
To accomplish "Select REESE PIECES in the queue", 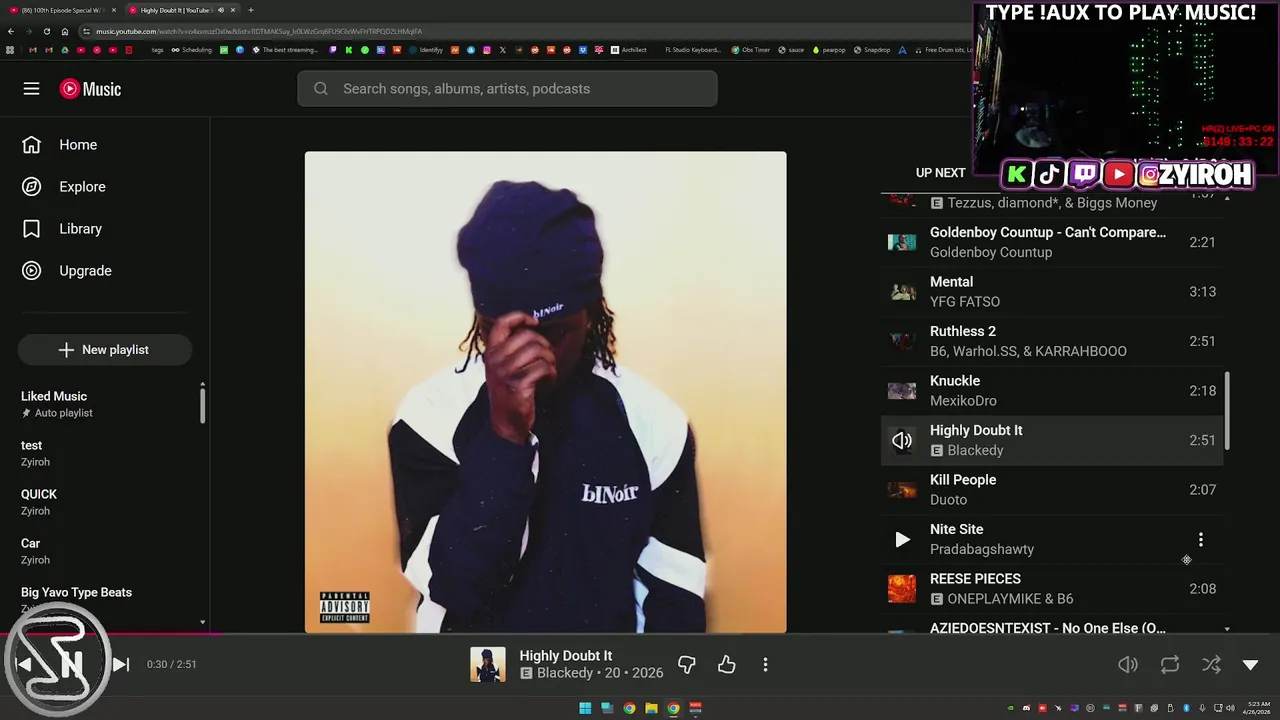I will 1052,589.
